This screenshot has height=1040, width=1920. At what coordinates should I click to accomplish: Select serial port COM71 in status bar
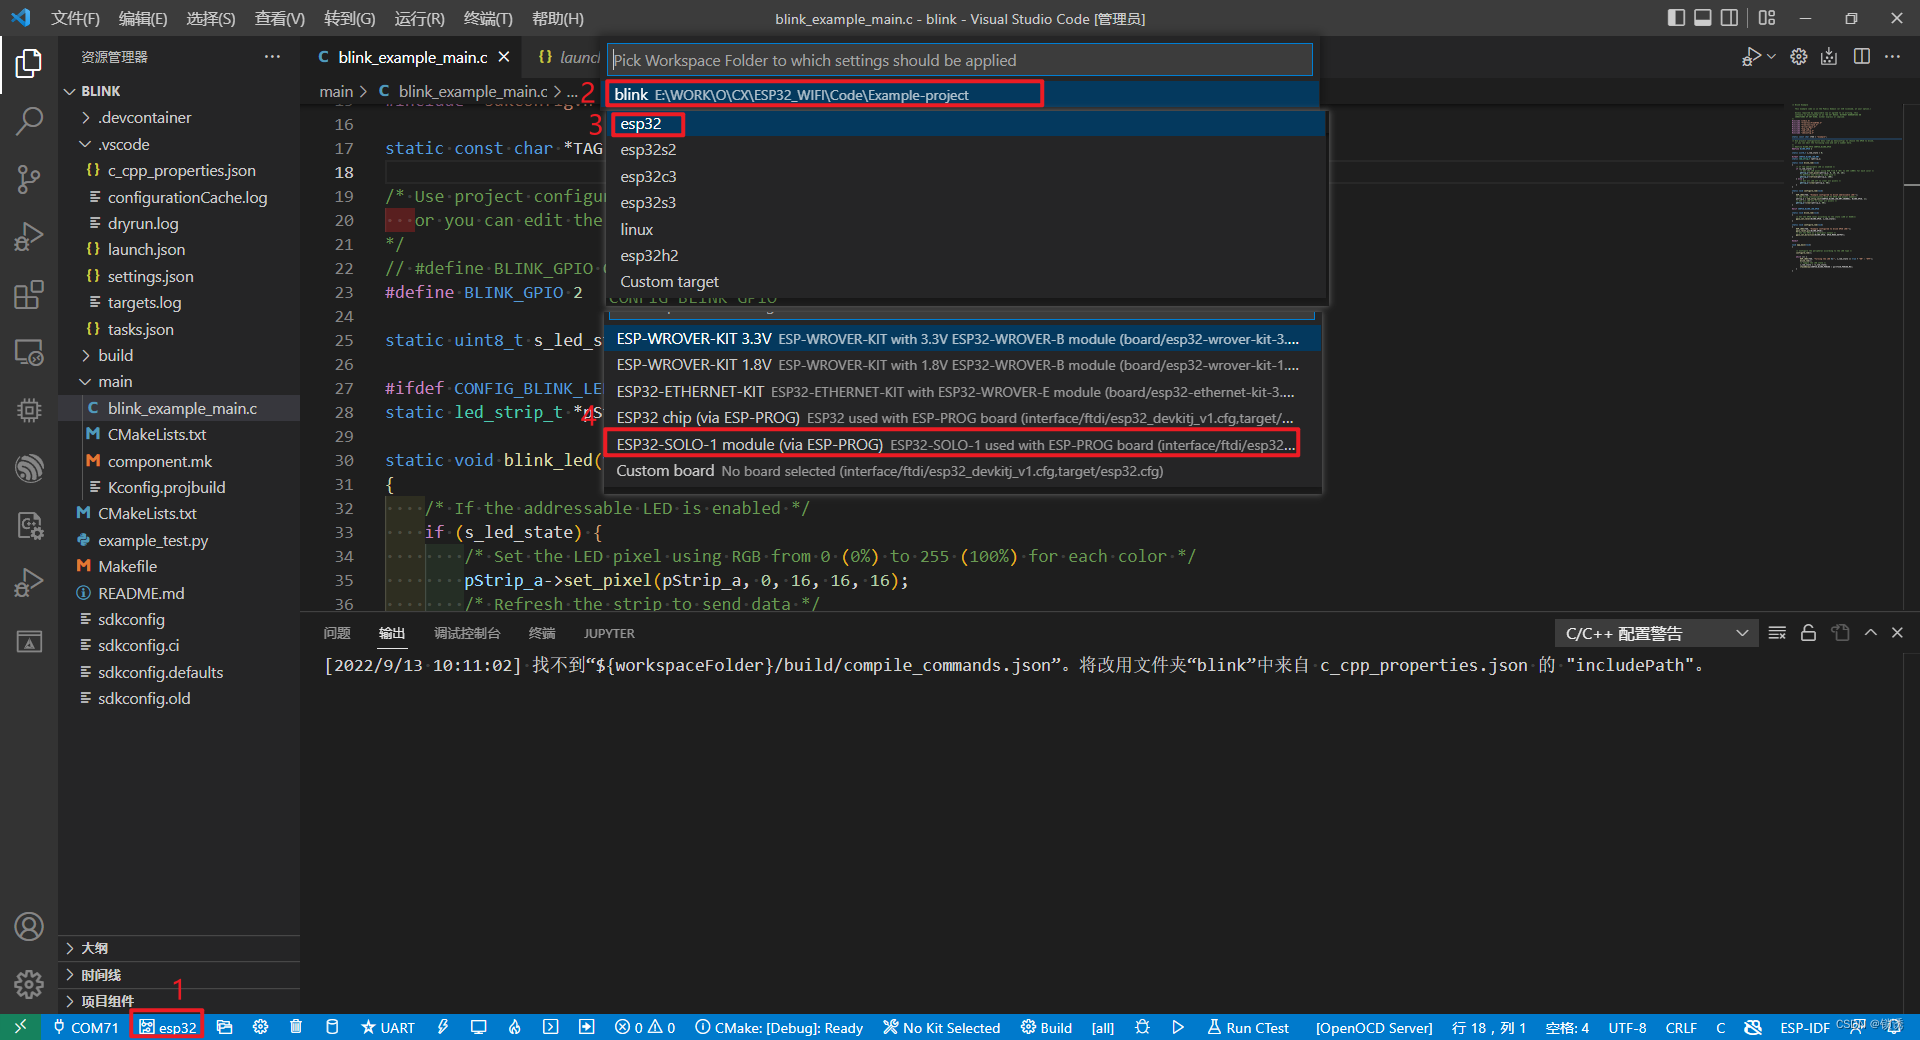pyautogui.click(x=86, y=1027)
